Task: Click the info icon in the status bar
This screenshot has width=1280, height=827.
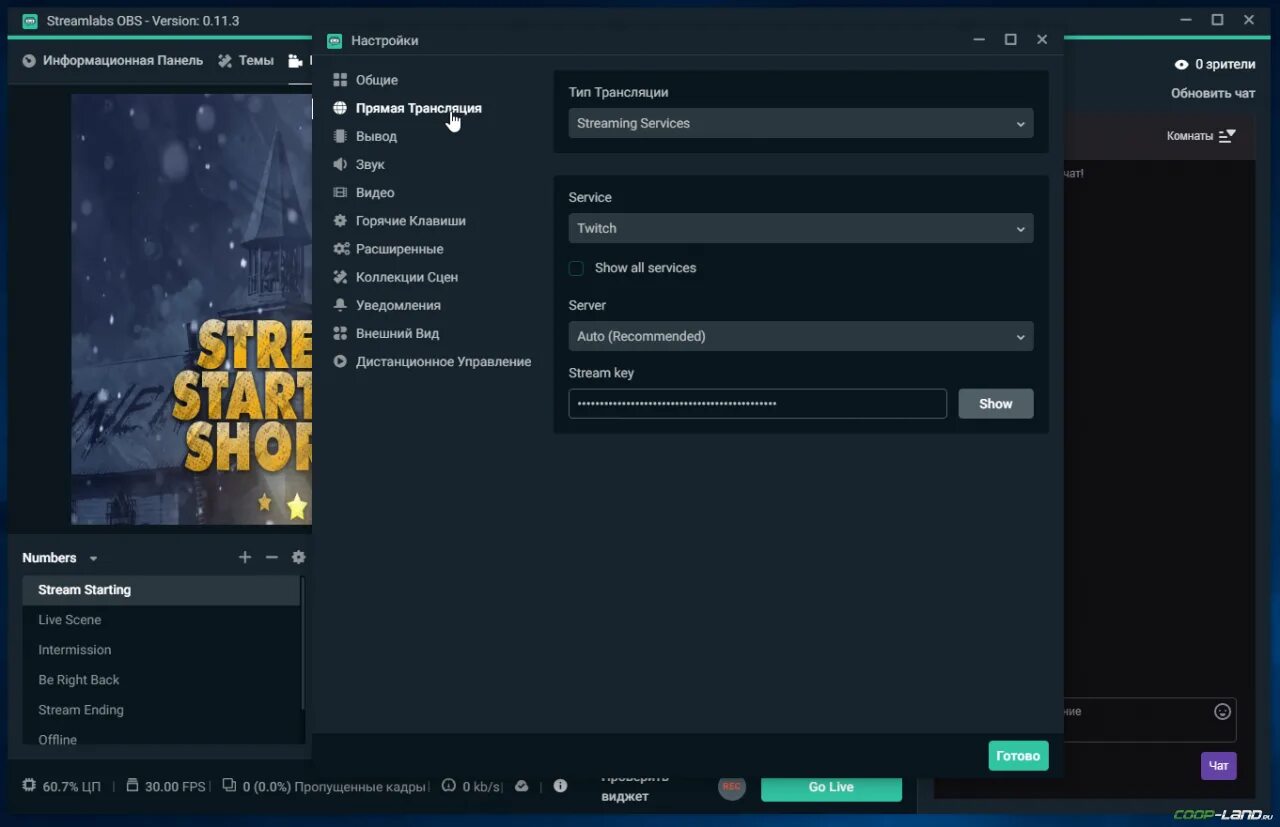Action: coord(560,786)
